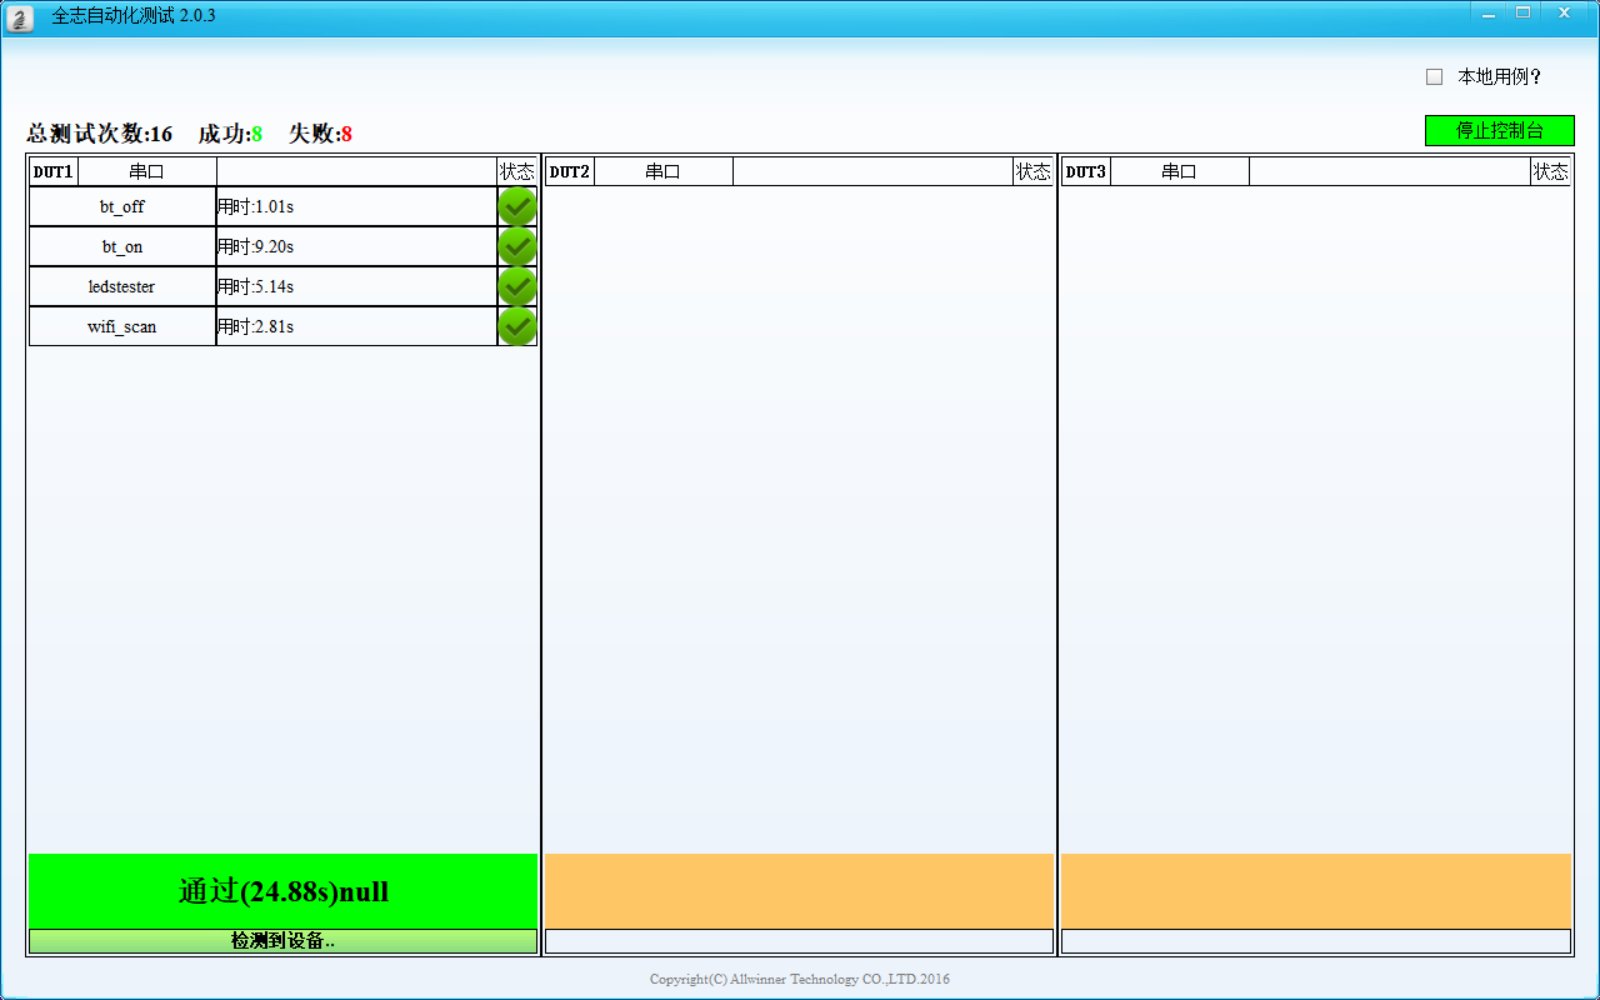This screenshot has height=1000, width=1600.
Task: Click the empty DUT3 progress bar
Action: (1315, 941)
